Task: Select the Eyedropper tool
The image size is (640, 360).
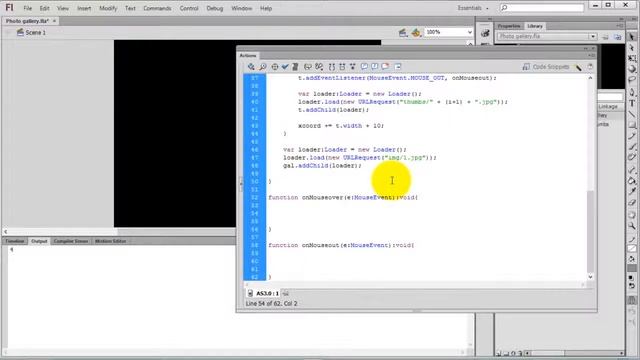Action: (x=632, y=191)
